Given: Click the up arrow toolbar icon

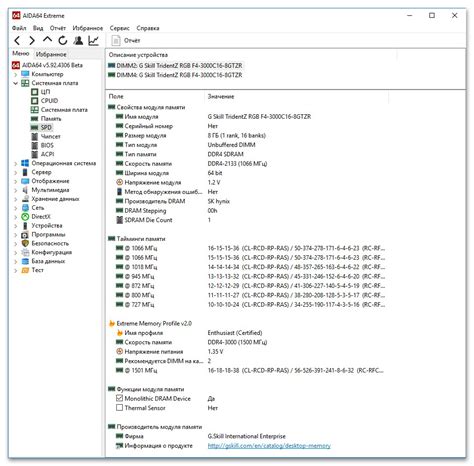Looking at the screenshot, I should tap(47, 40).
